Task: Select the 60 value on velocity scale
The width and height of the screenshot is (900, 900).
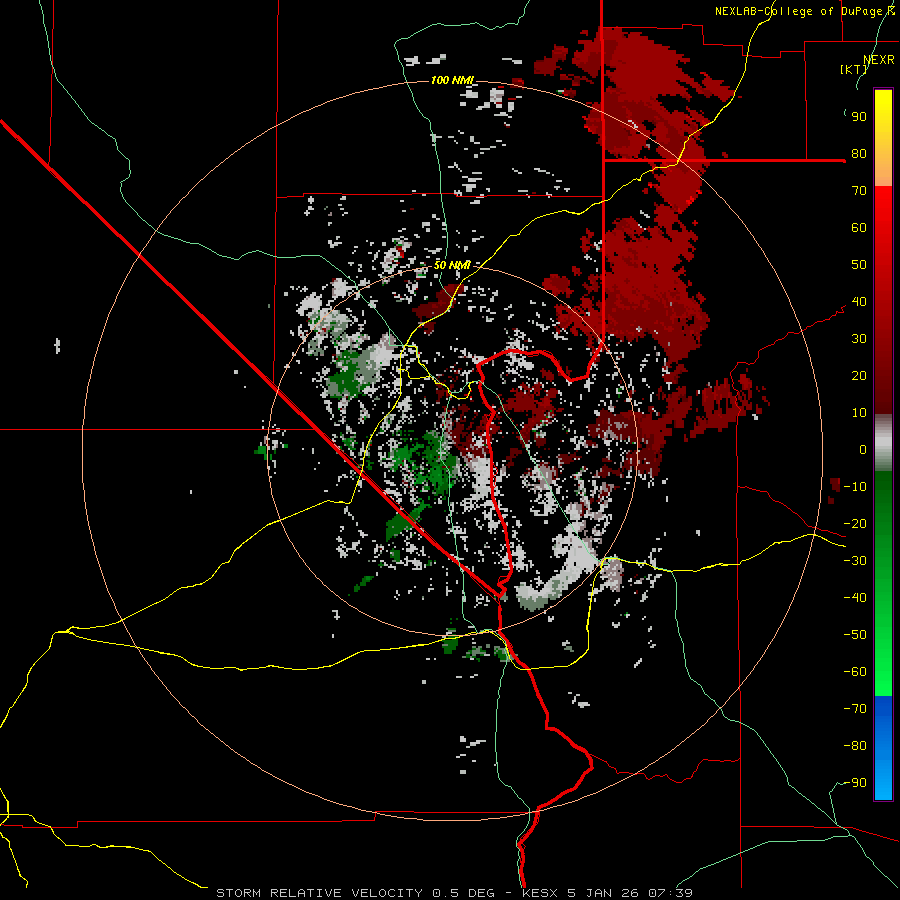Action: click(859, 228)
